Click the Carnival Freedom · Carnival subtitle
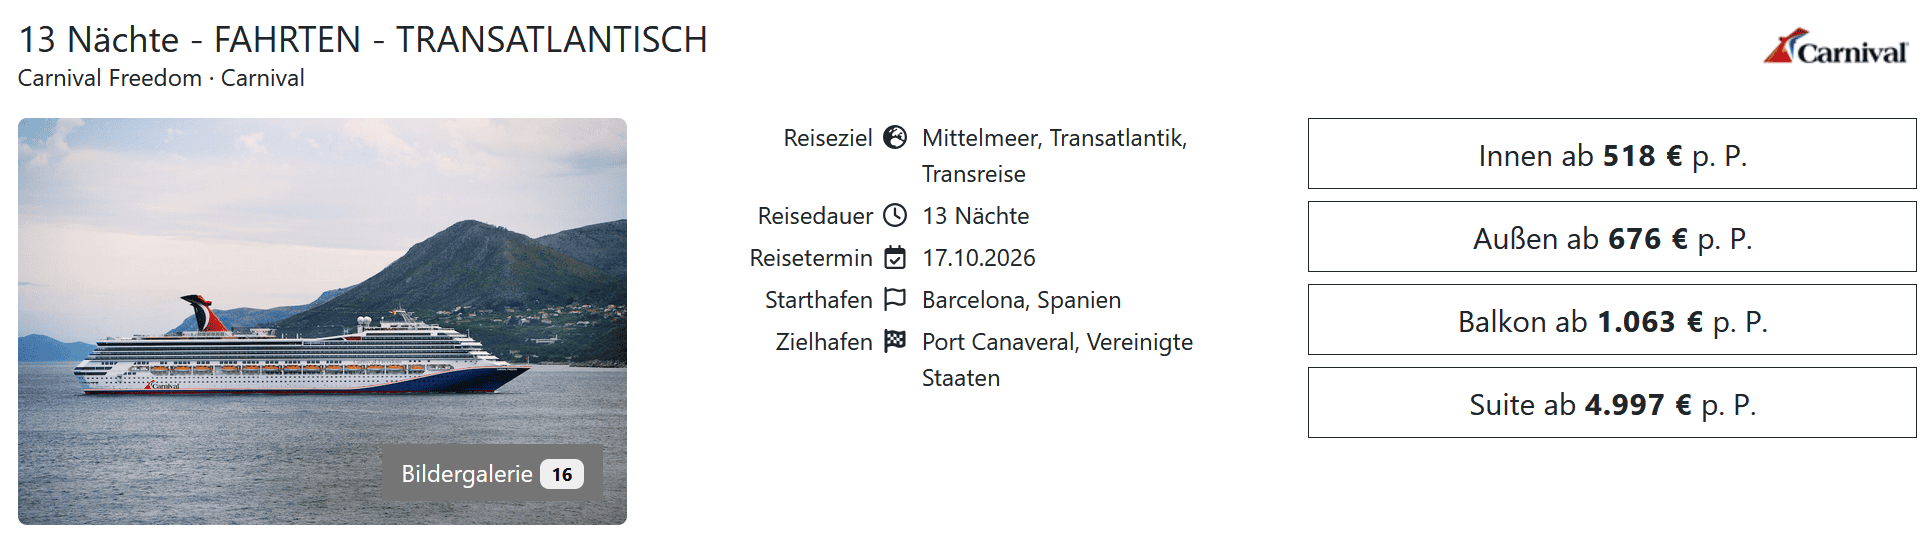 [161, 78]
